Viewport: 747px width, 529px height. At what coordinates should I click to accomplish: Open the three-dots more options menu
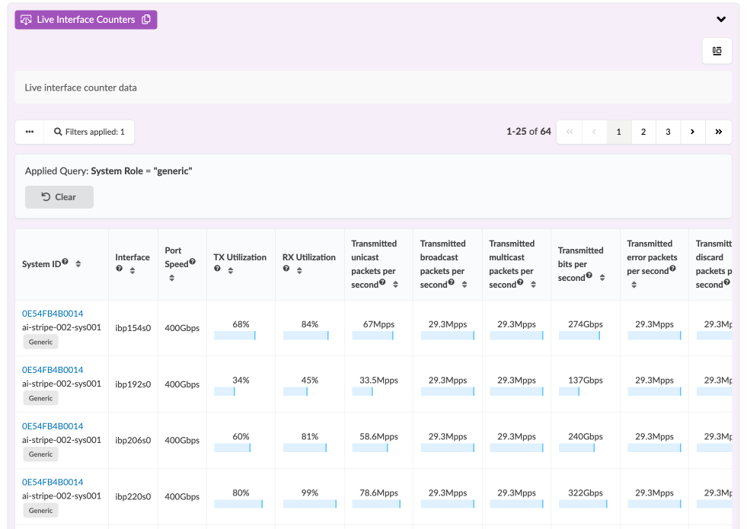click(30, 132)
